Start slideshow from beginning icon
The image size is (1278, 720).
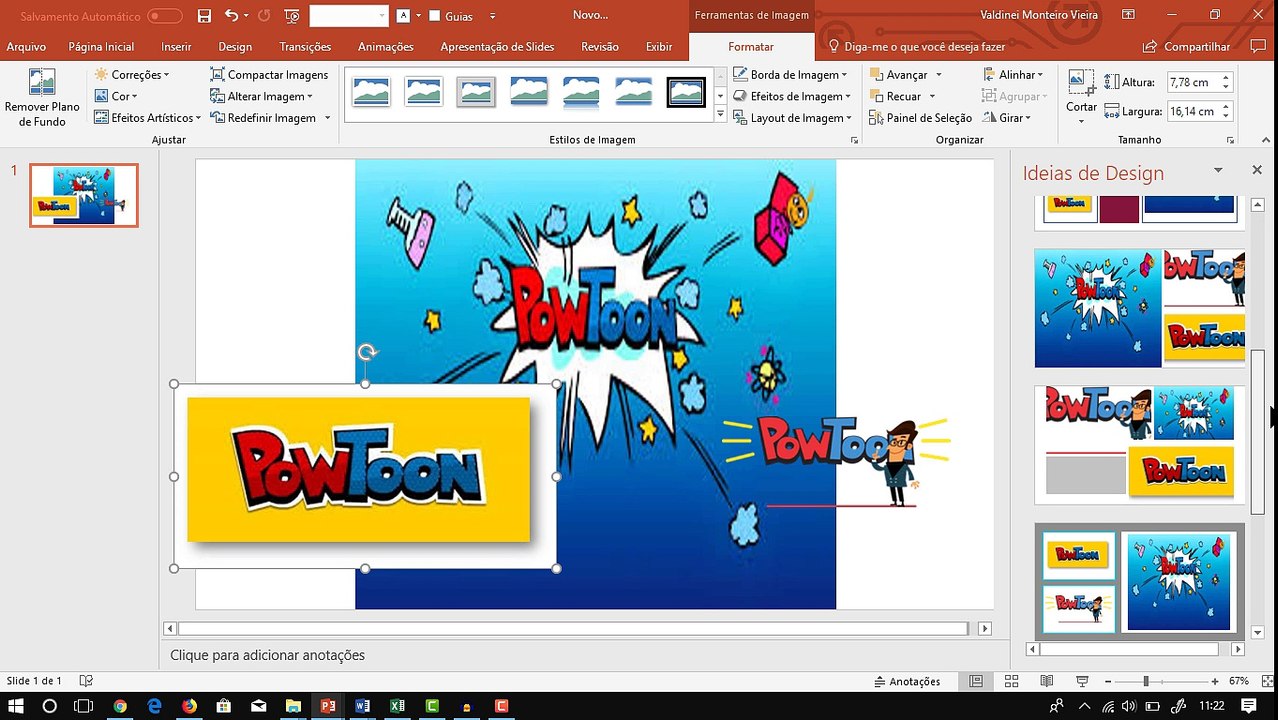pyautogui.click(x=292, y=16)
